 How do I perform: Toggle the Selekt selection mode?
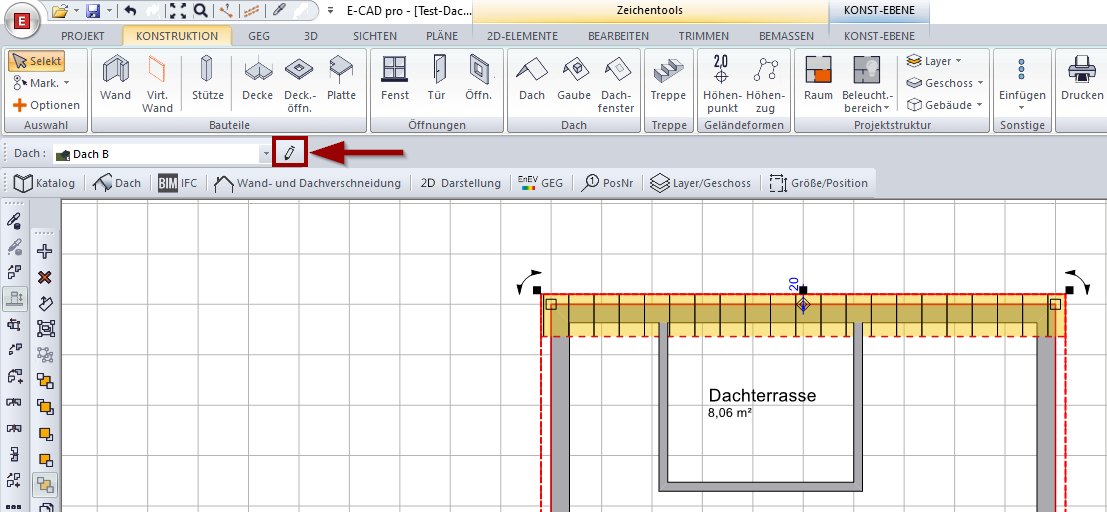pyautogui.click(x=37, y=61)
